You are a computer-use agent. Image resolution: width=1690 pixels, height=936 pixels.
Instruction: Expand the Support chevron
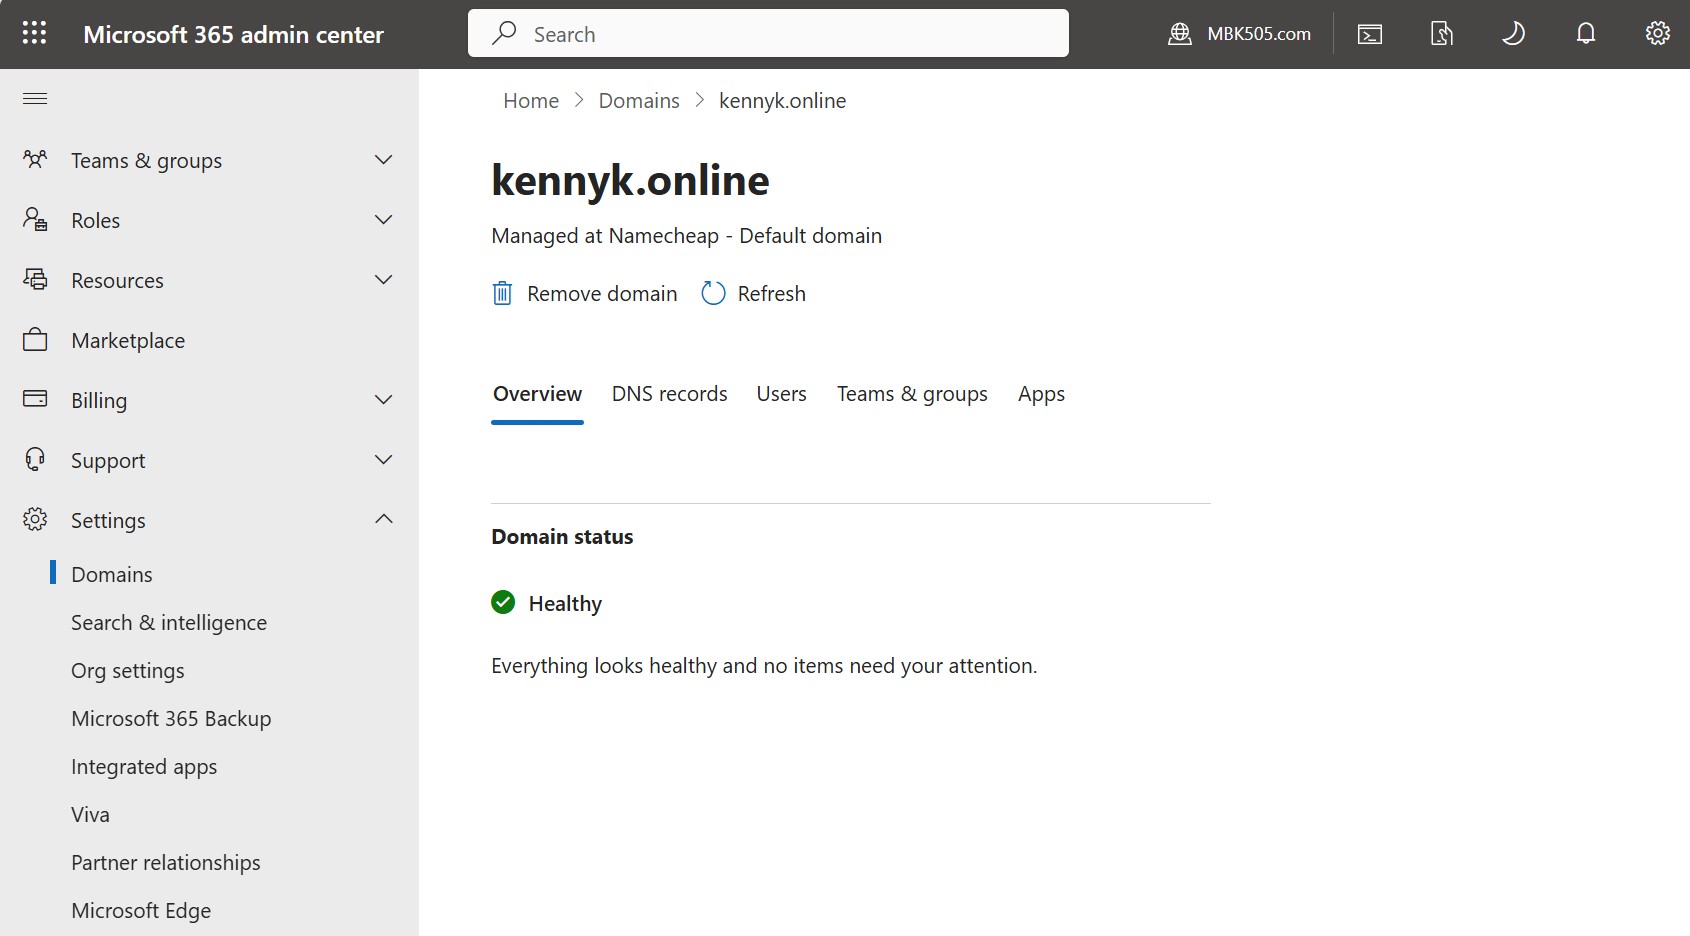(383, 459)
